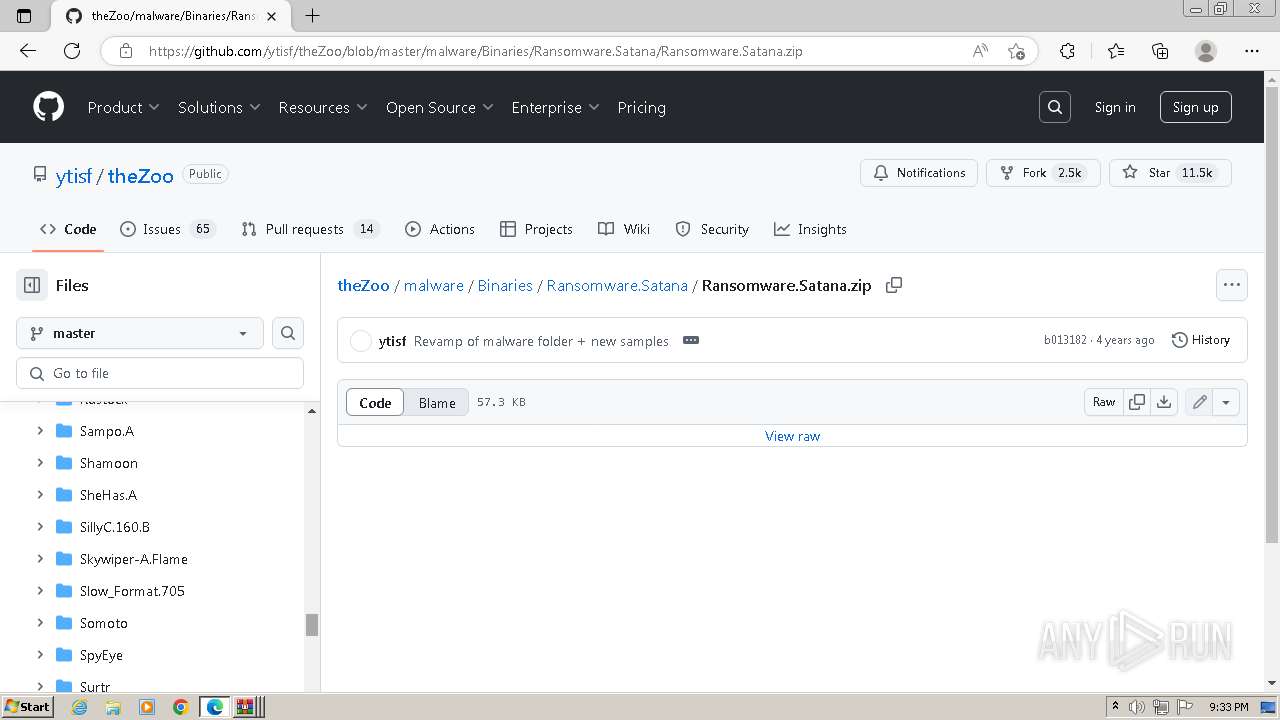Open the GitHub search icon button
Screen dimensions: 1280x720
[1055, 107]
